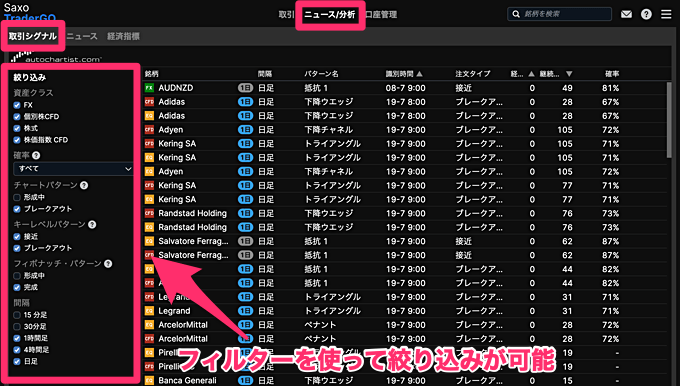The width and height of the screenshot is (680, 386).
Task: Click the CFD badge beside ArcelorMittal
Action: tap(149, 338)
